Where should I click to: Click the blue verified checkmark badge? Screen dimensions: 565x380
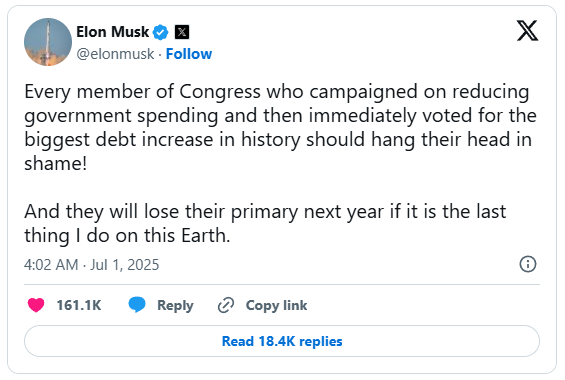tap(161, 32)
